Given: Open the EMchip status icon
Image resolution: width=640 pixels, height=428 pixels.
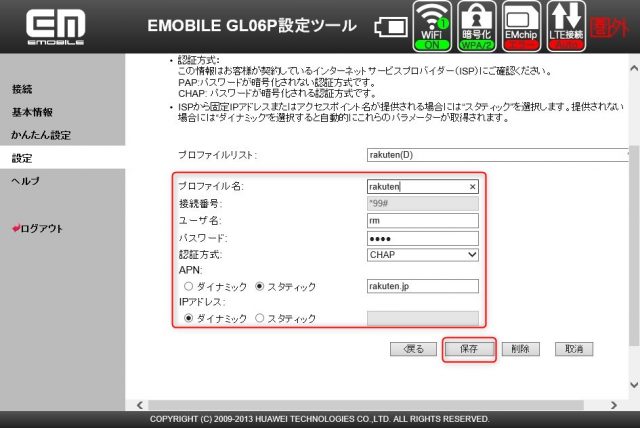Looking at the screenshot, I should [x=521, y=26].
